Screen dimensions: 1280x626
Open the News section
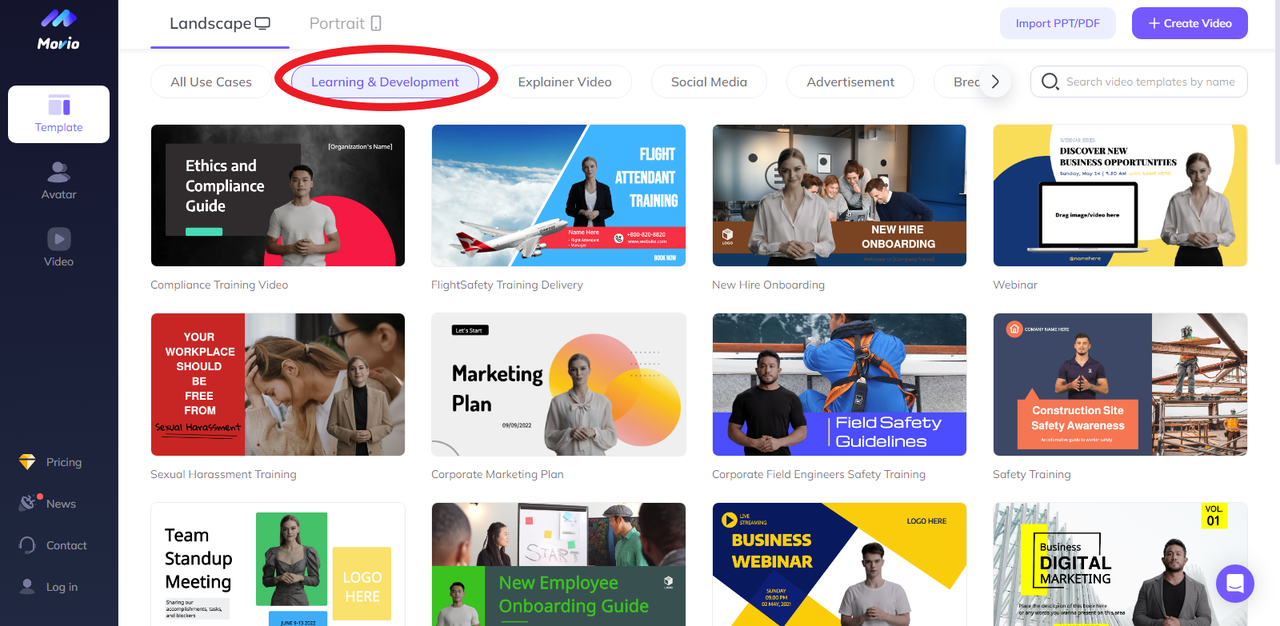click(48, 503)
